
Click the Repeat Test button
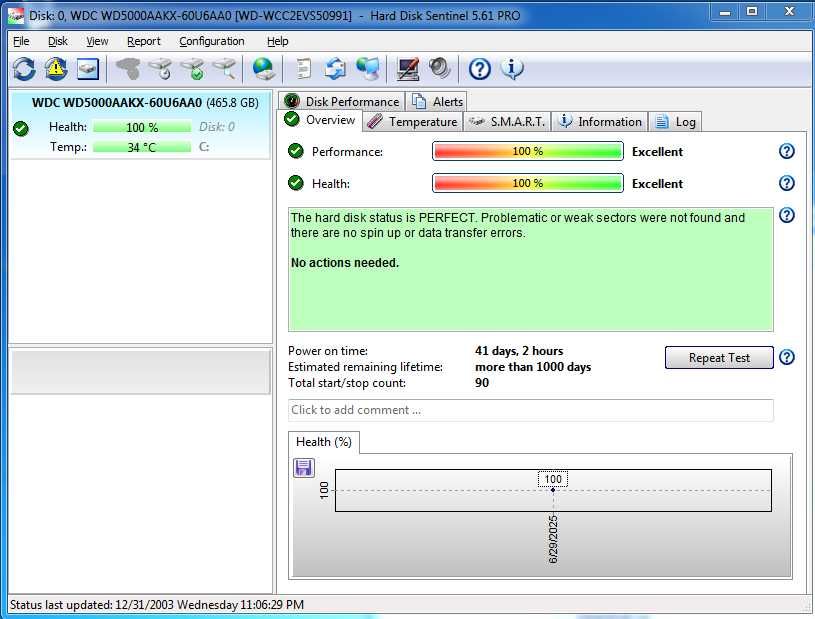719,358
